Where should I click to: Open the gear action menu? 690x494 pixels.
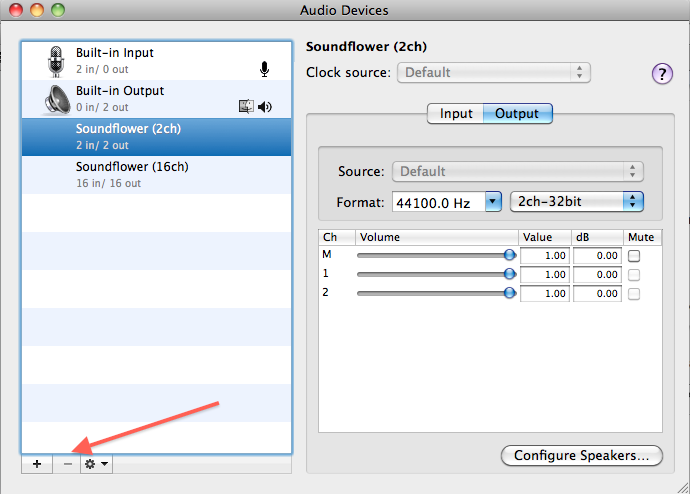click(96, 464)
